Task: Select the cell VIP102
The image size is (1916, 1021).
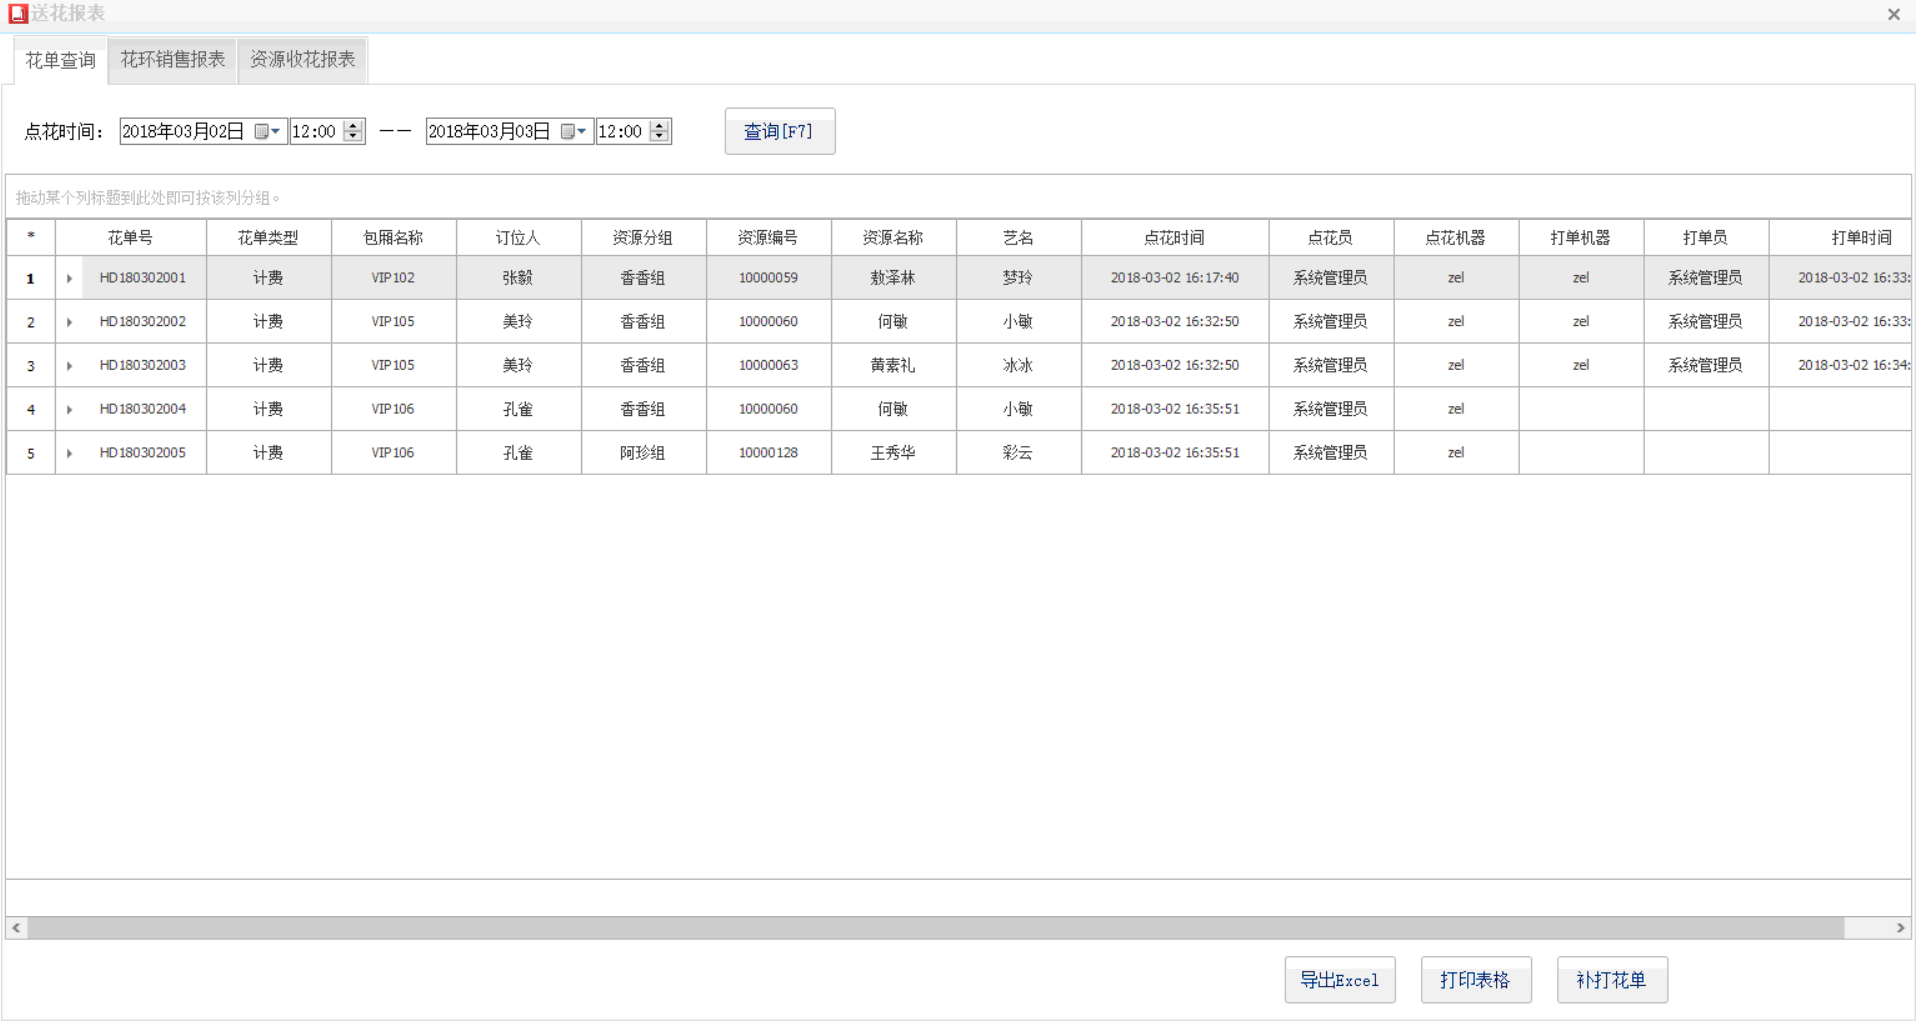Action: tap(393, 278)
